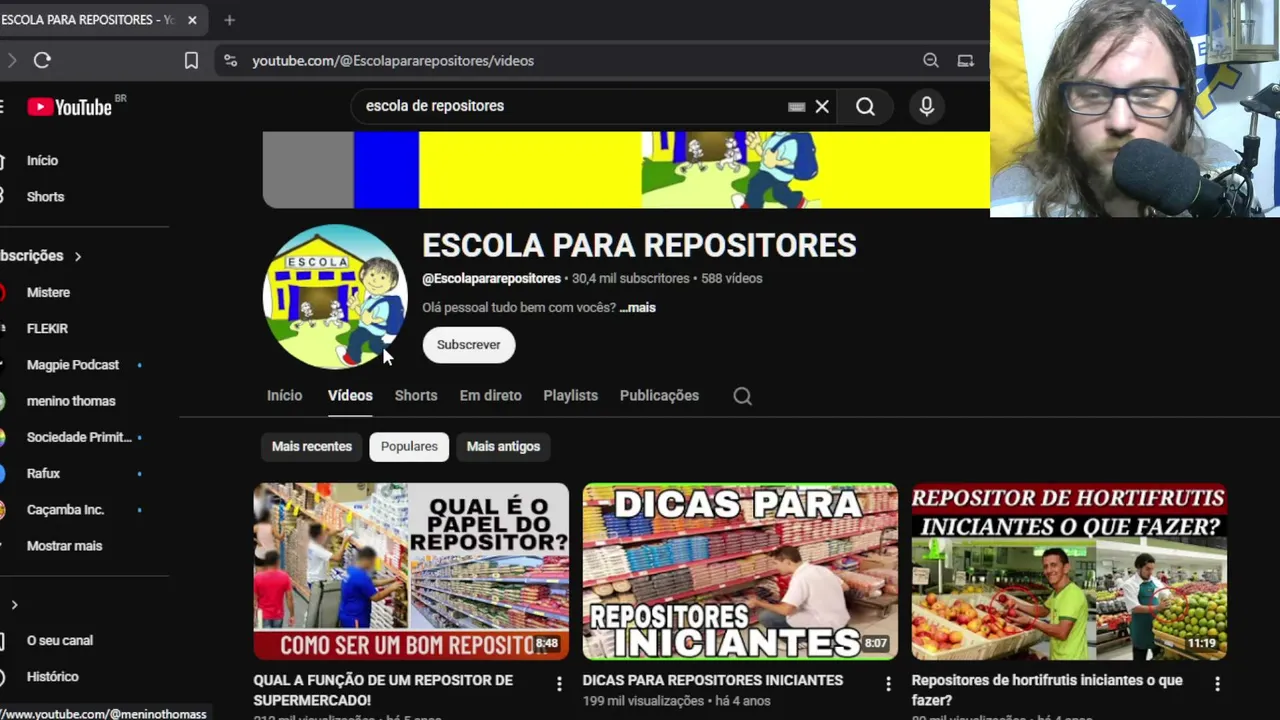Open Início in the left sidebar
This screenshot has width=1280, height=720.
tap(42, 160)
